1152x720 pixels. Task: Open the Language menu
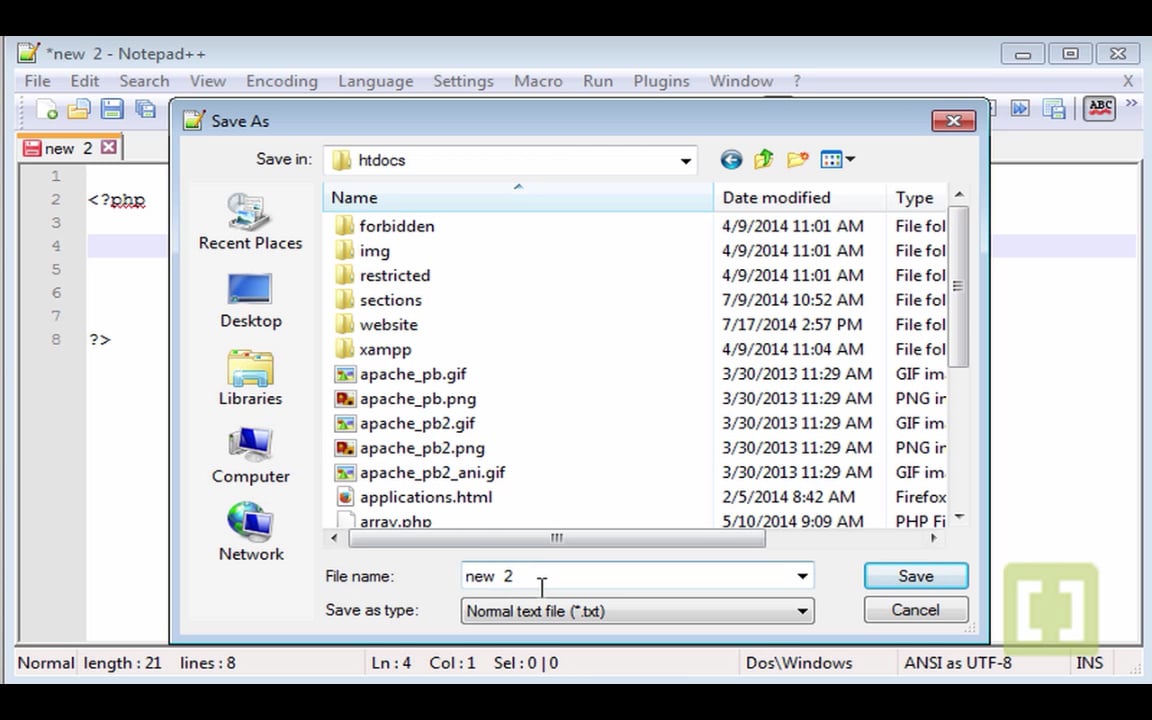pos(375,81)
